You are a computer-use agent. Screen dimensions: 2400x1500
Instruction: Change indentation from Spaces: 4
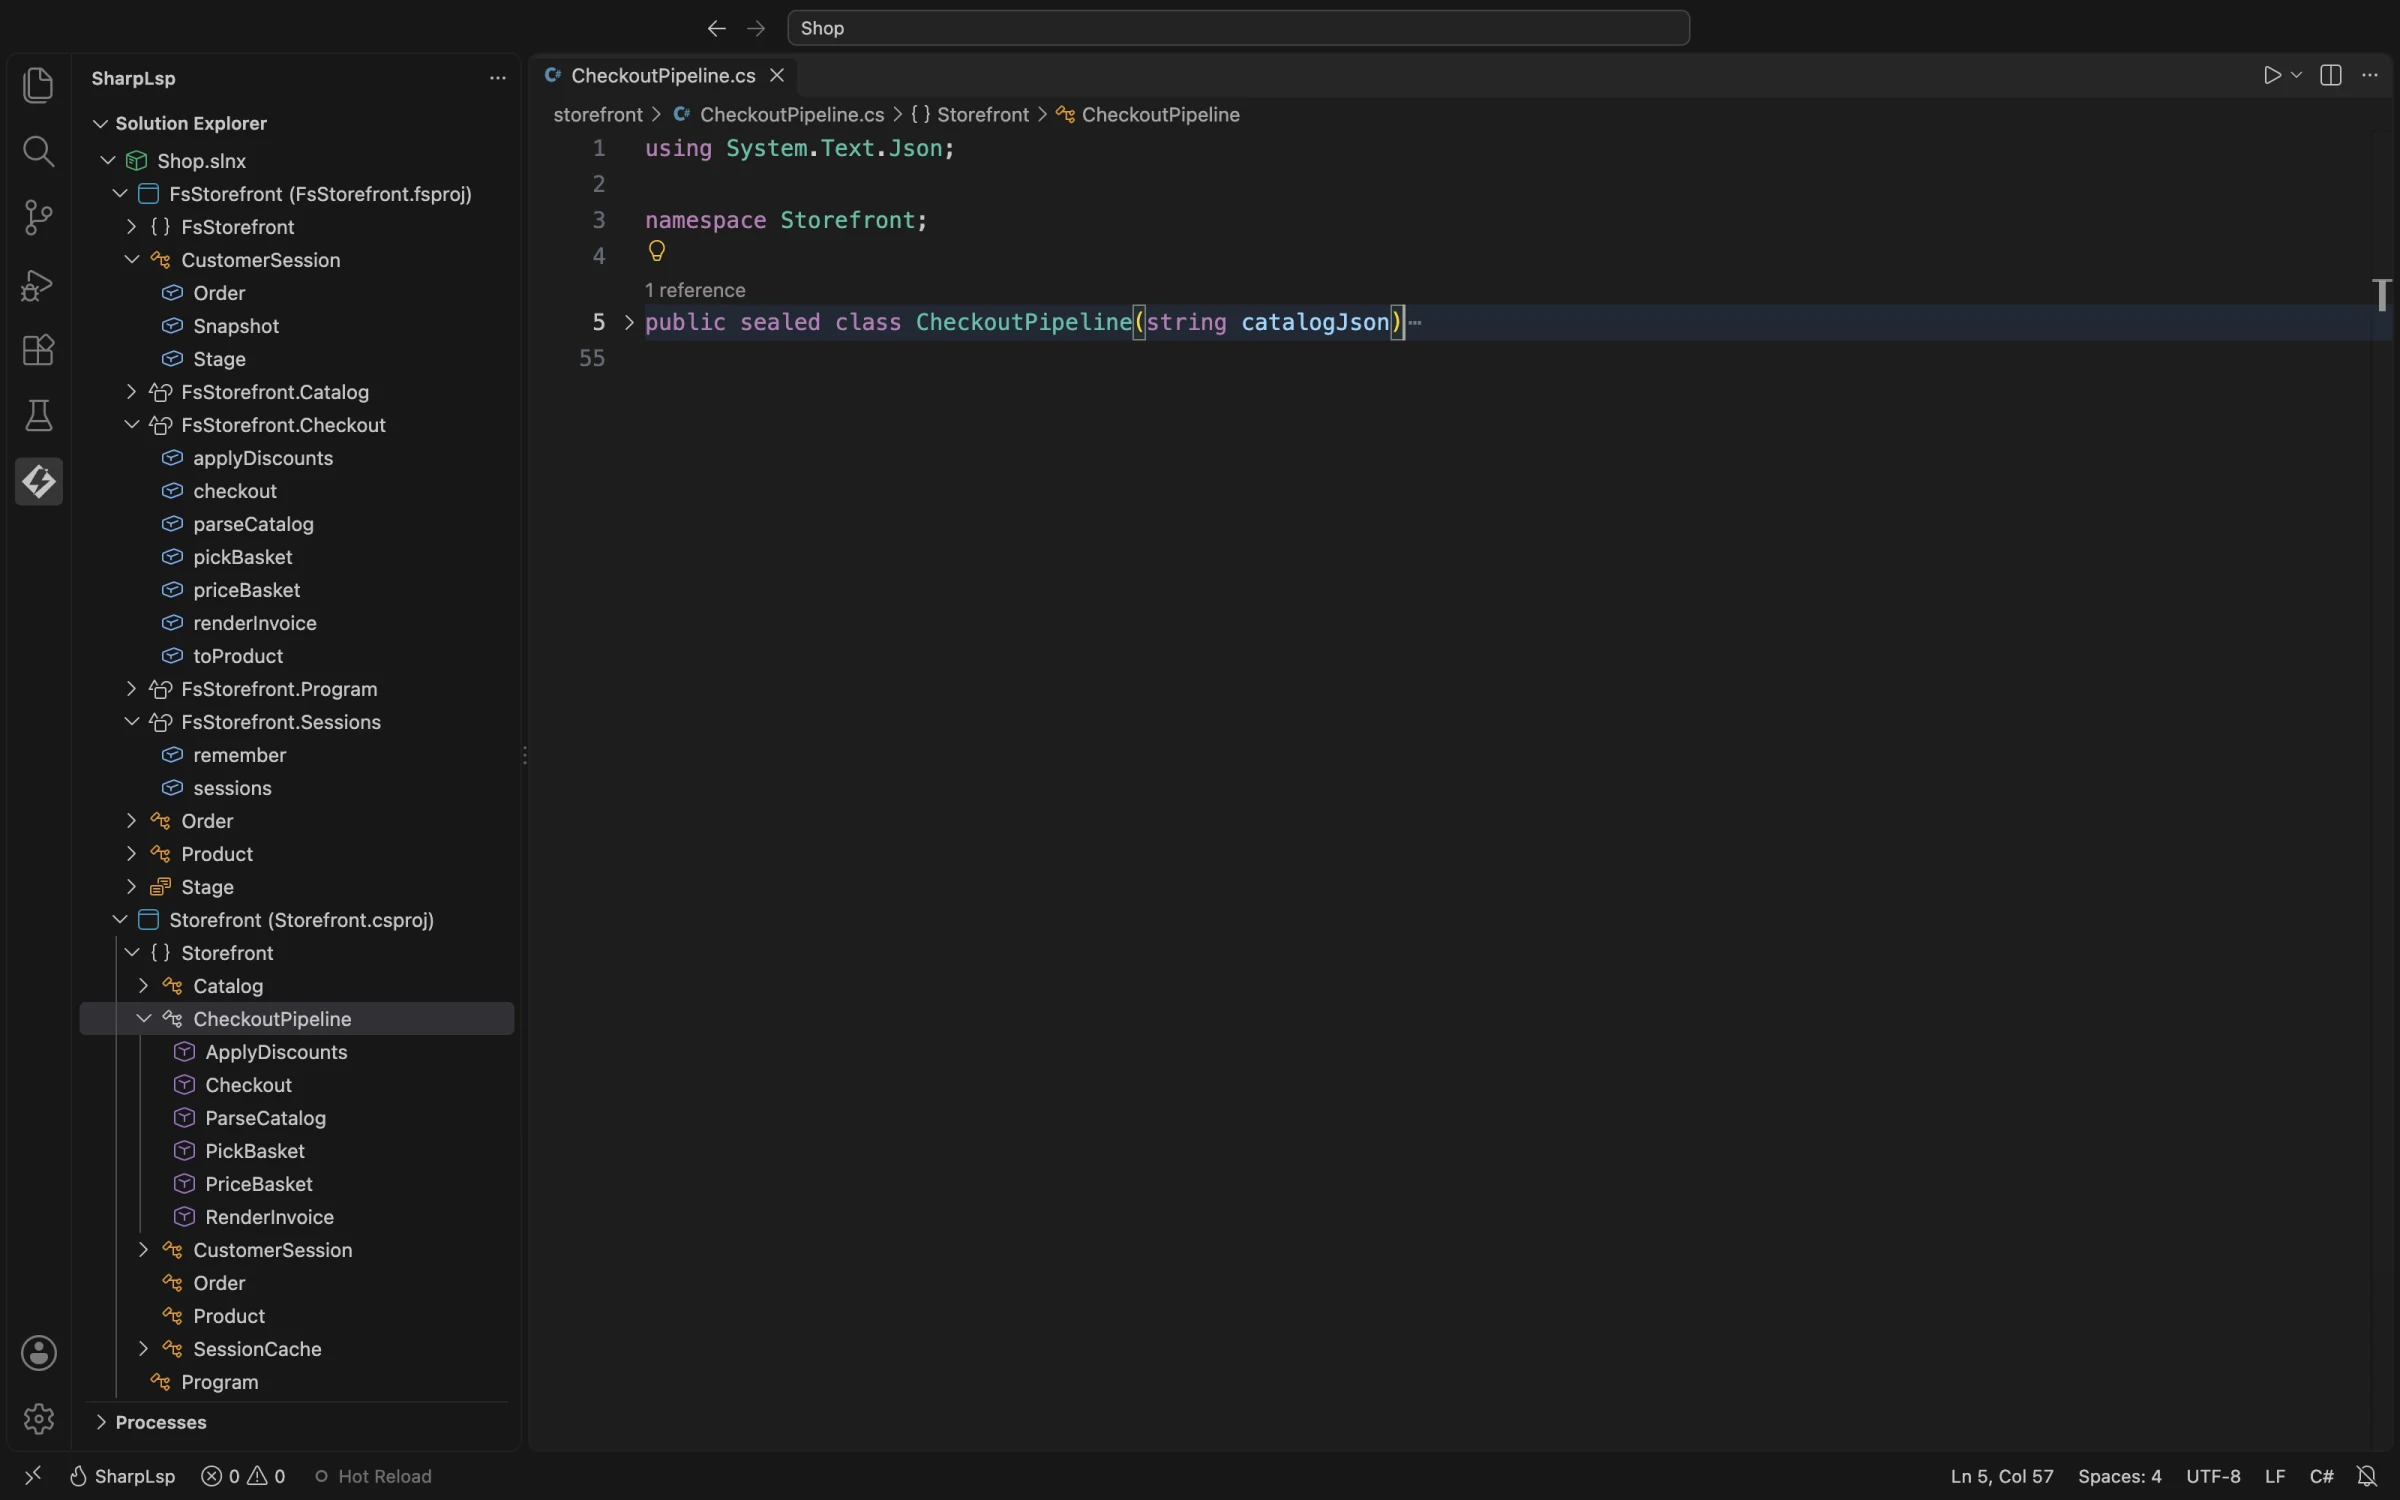[x=2119, y=1476]
